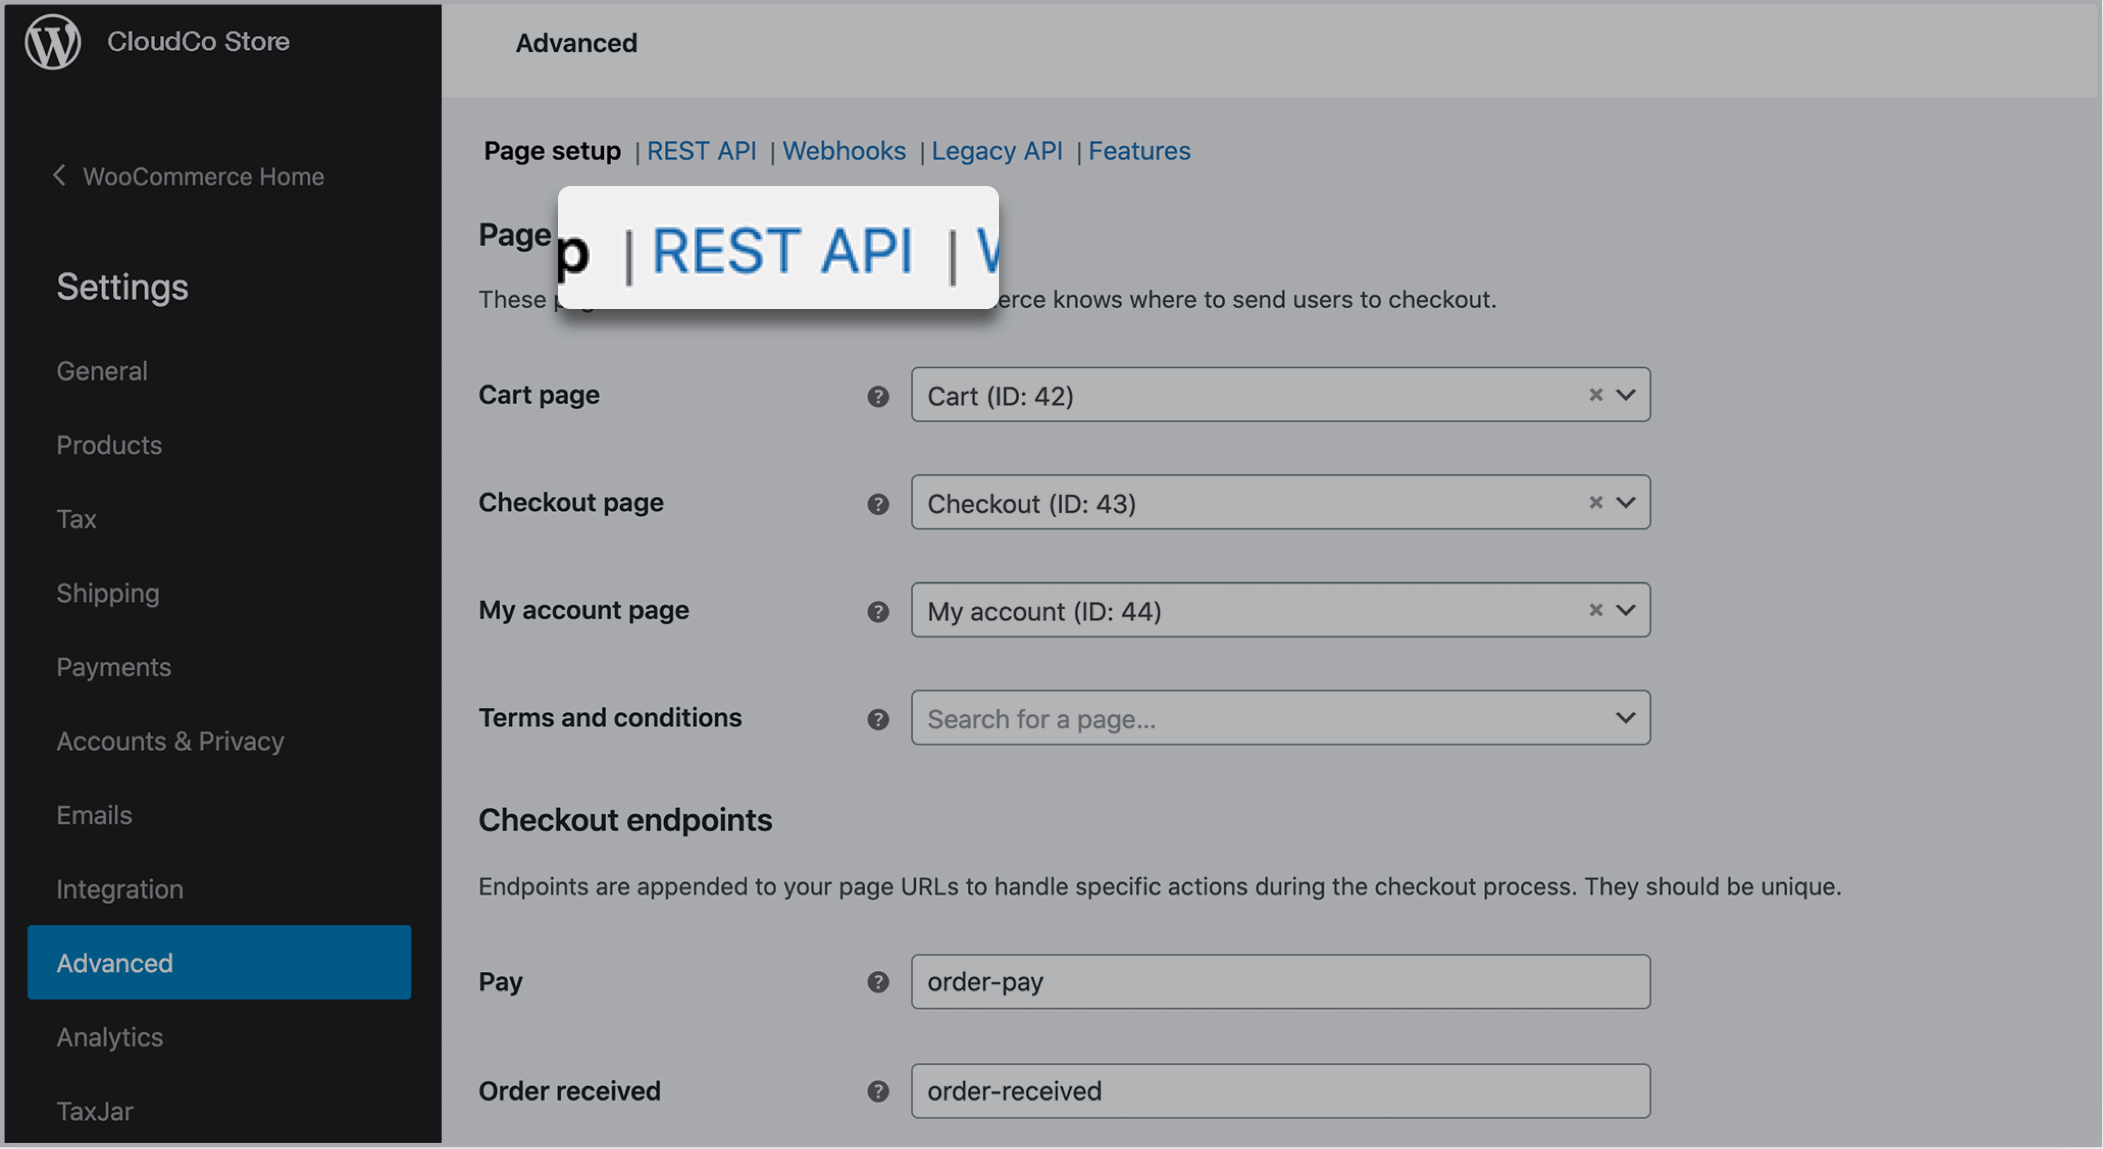
Task: Click help icon next to Checkout page
Action: click(x=878, y=504)
